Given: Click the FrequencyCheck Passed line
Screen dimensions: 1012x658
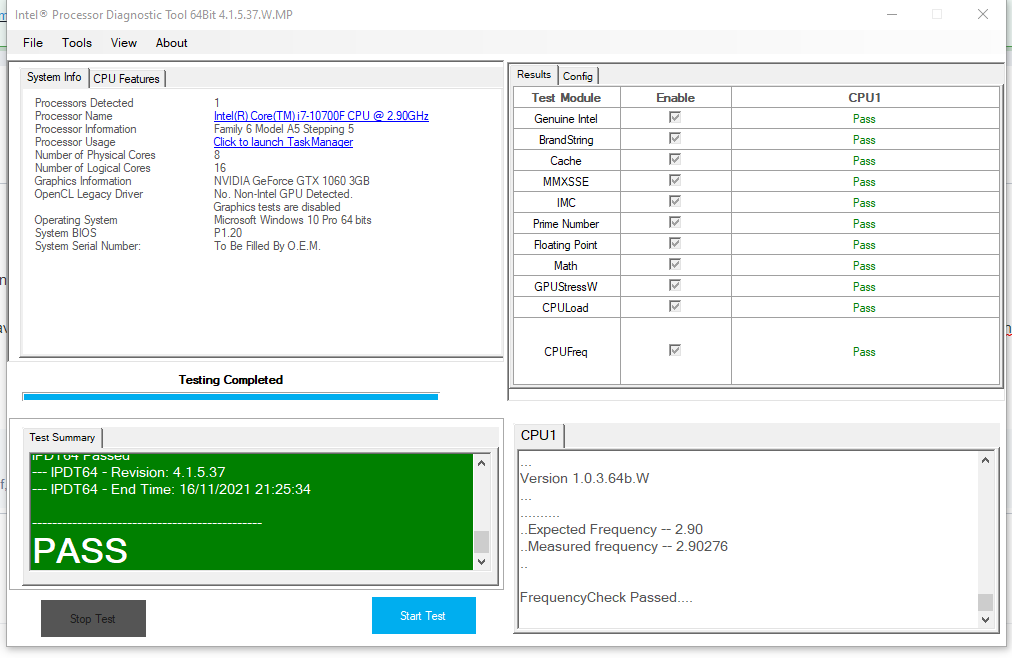Looking at the screenshot, I should (x=606, y=597).
